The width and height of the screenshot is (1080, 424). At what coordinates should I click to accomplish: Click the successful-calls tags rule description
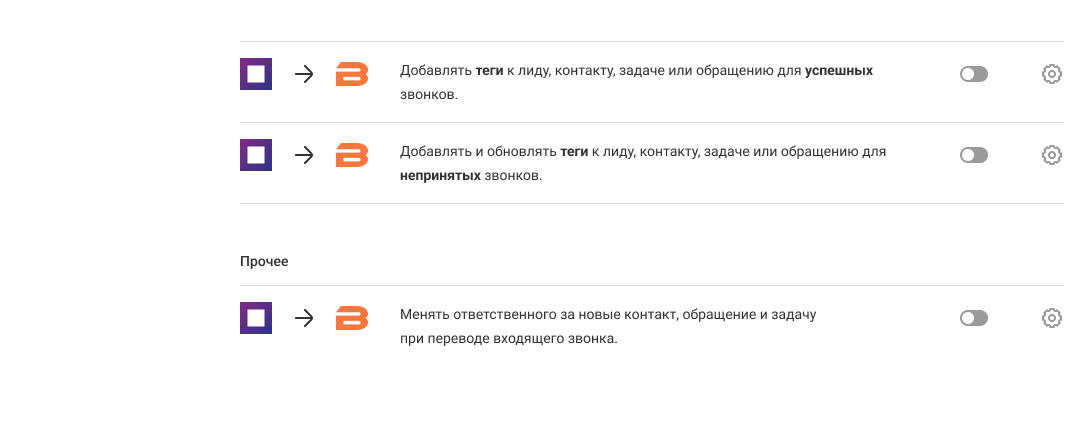[x=636, y=83]
